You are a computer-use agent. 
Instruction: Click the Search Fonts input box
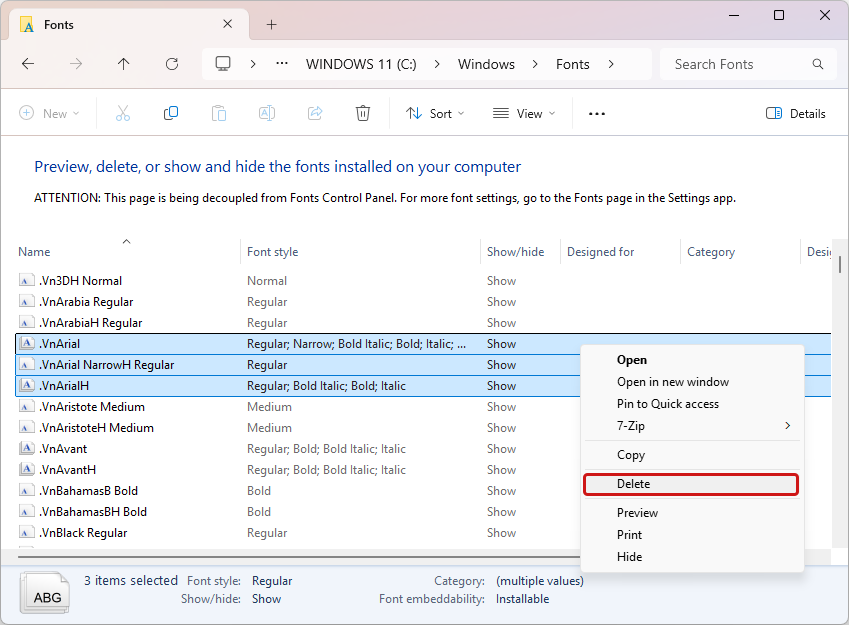click(x=748, y=64)
